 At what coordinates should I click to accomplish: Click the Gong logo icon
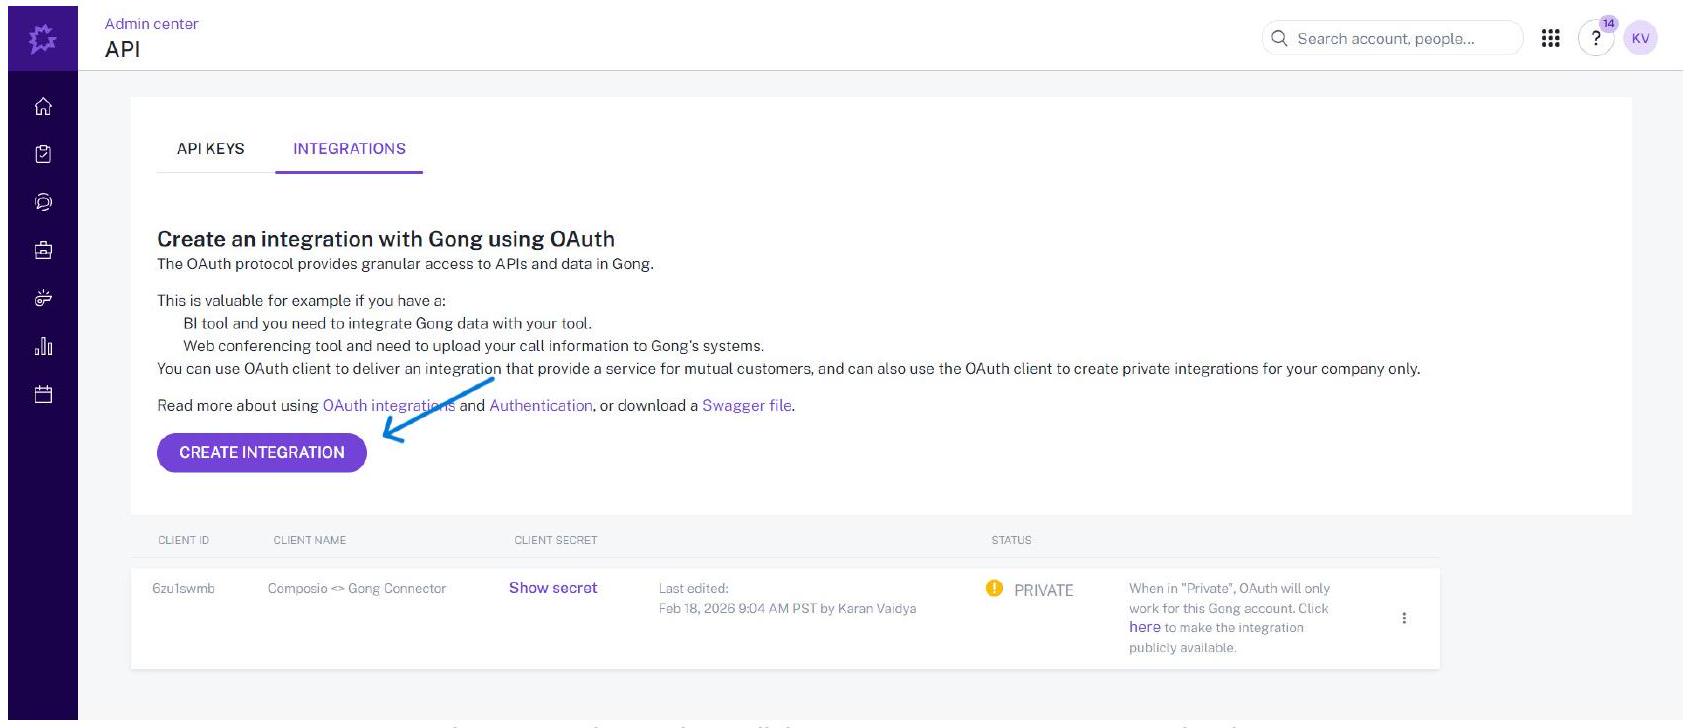[43, 39]
